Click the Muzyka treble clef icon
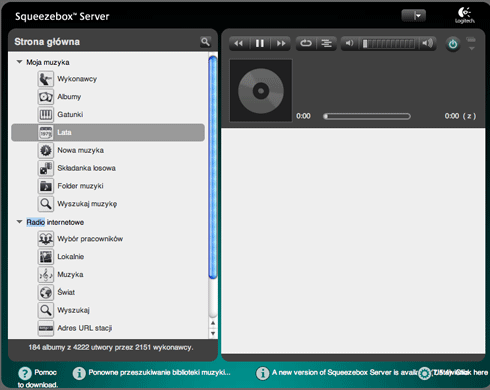The height and width of the screenshot is (390, 490). (x=46, y=275)
